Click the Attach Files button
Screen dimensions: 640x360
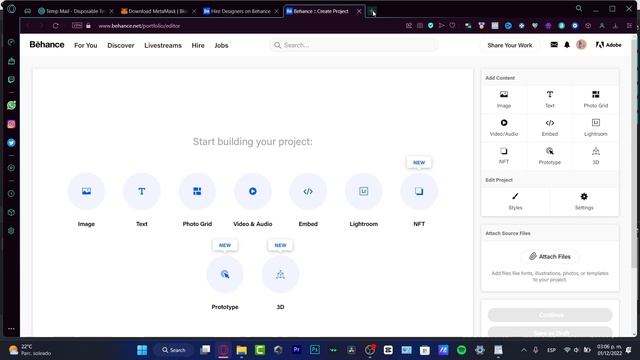coord(550,256)
